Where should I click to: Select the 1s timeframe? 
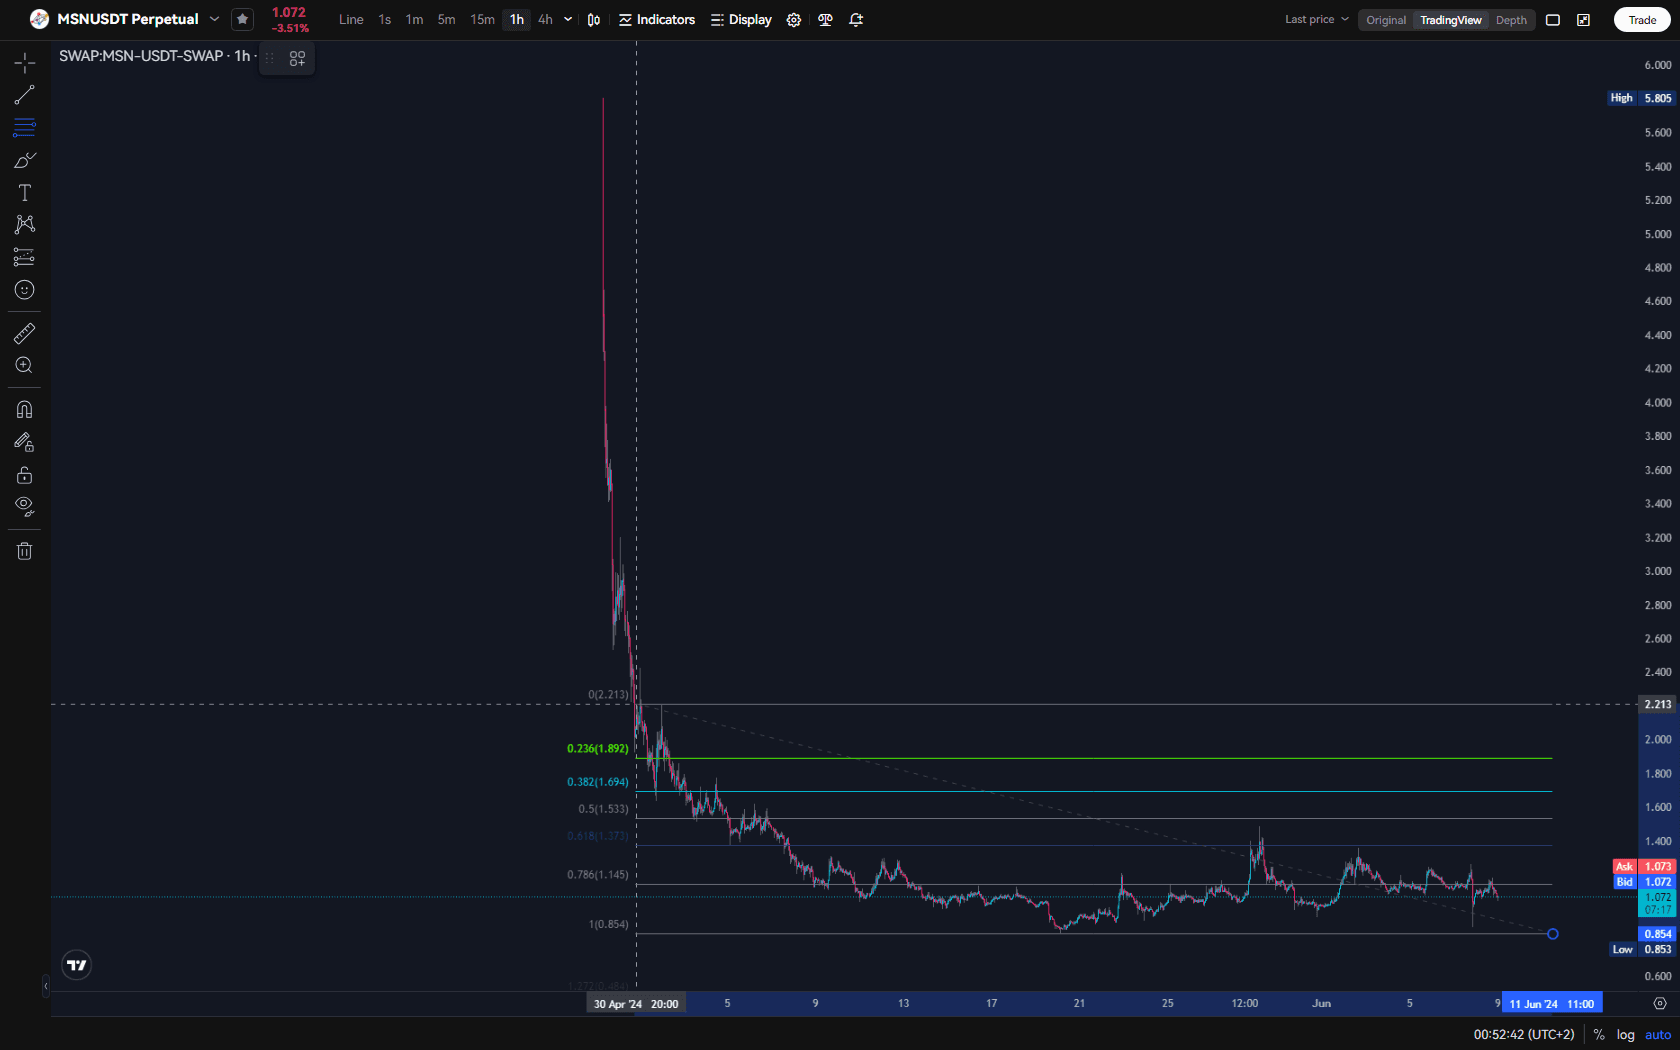click(385, 20)
